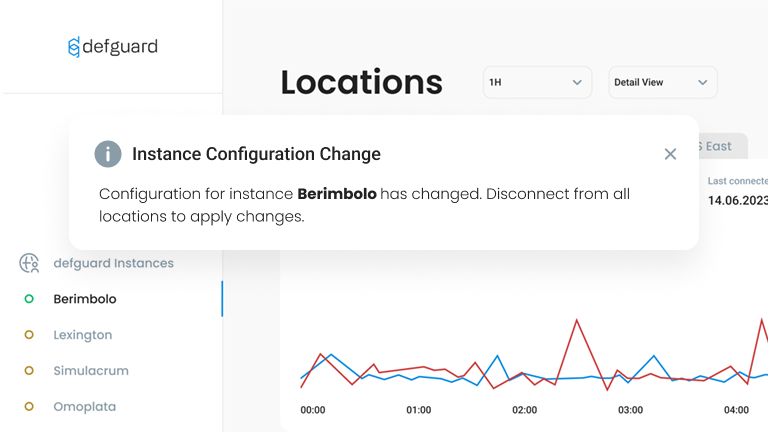768x432 pixels.
Task: Click the status circle next to Simulacrum
Action: pos(29,371)
